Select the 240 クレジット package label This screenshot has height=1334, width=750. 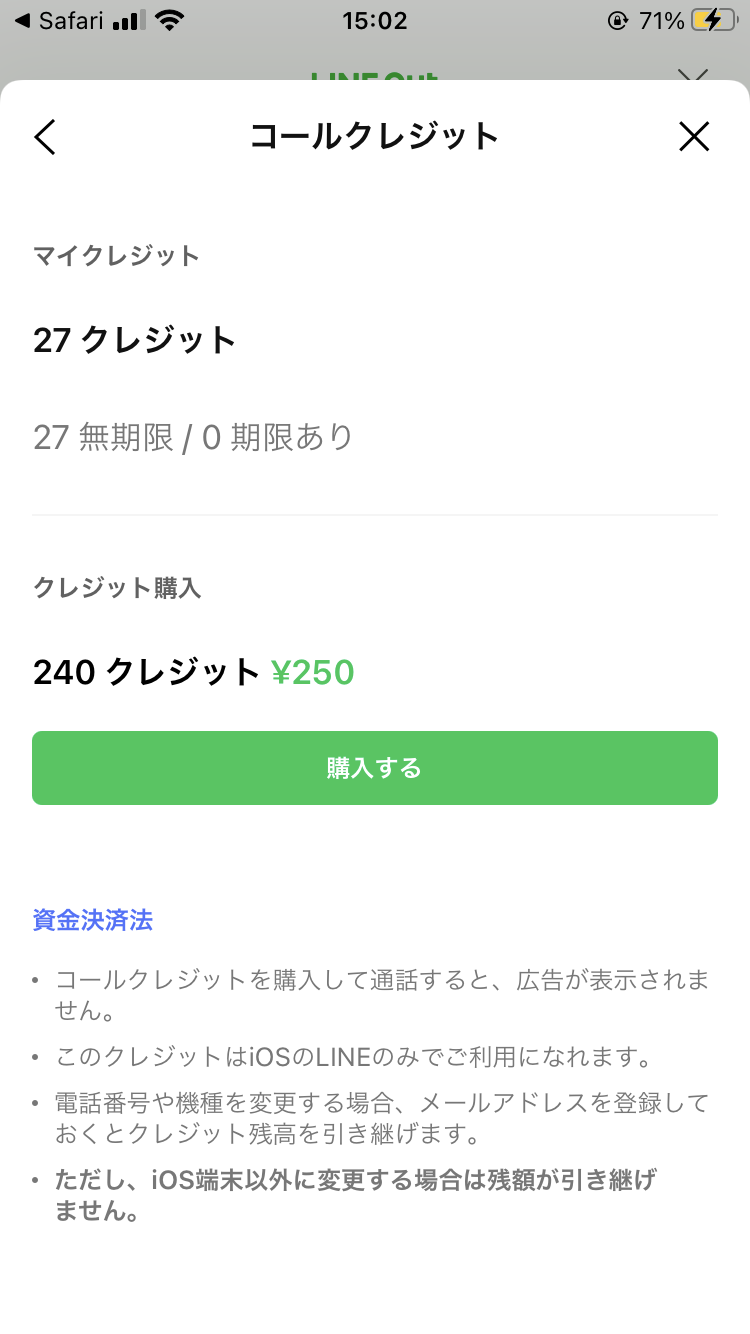tap(146, 672)
